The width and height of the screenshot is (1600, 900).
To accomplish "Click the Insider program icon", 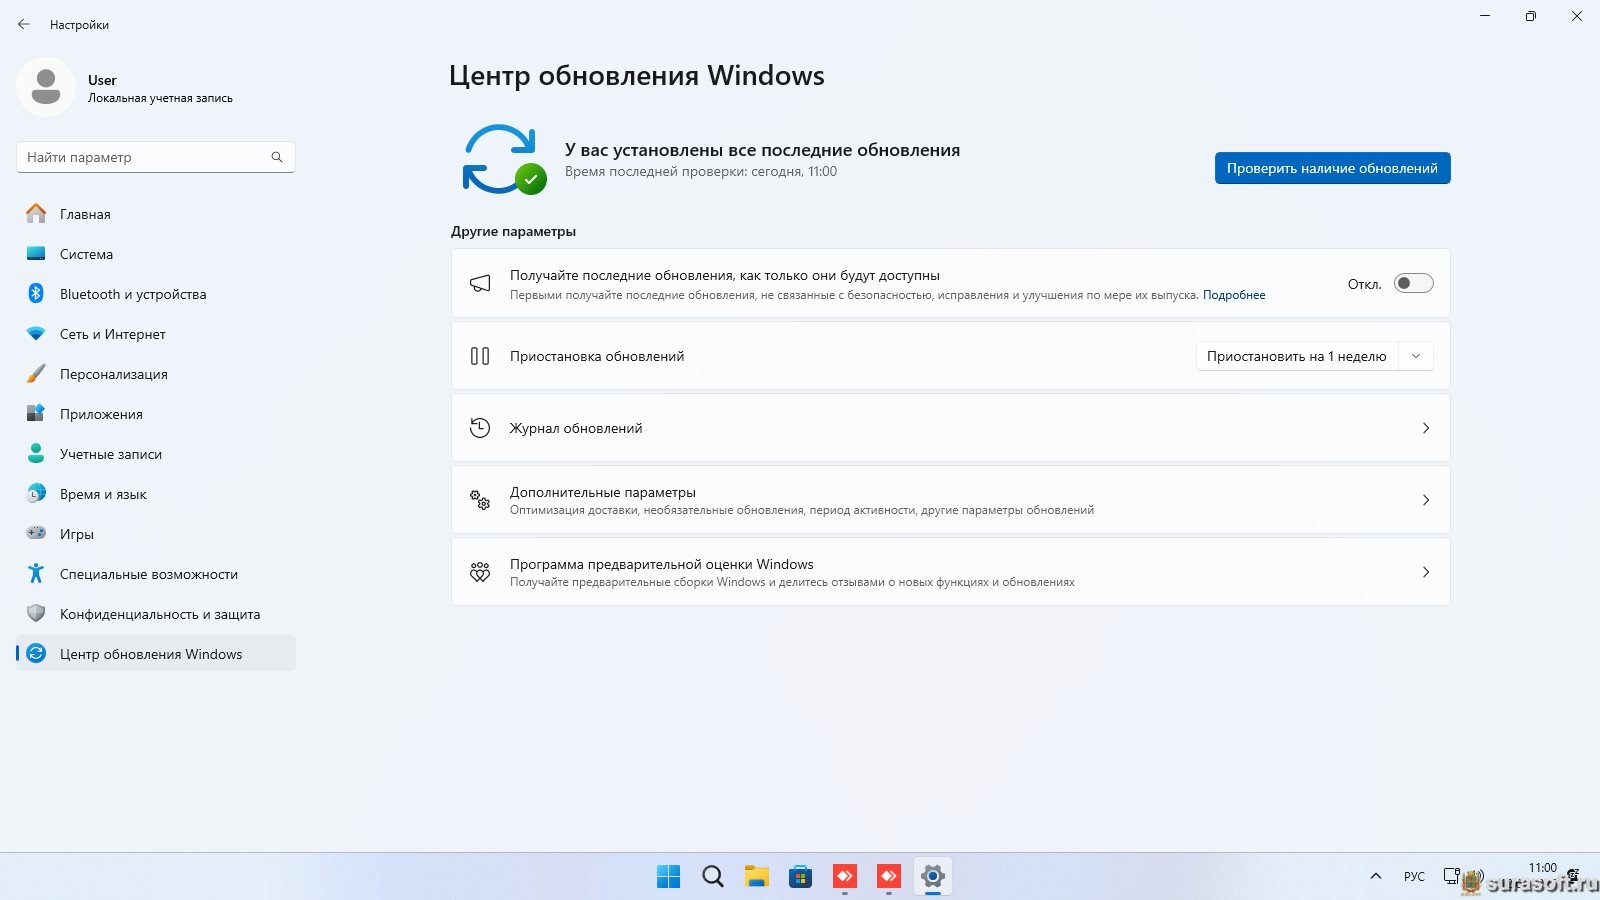I will click(480, 572).
